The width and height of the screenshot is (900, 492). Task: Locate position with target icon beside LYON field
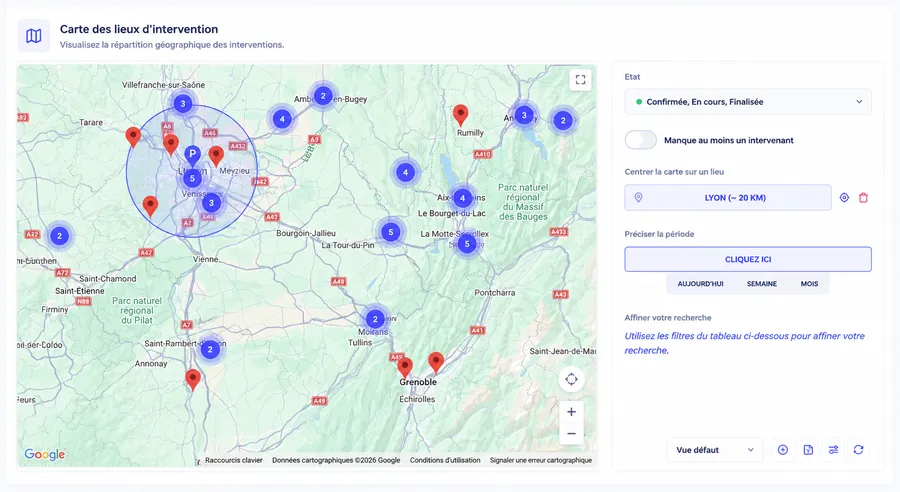pyautogui.click(x=844, y=197)
